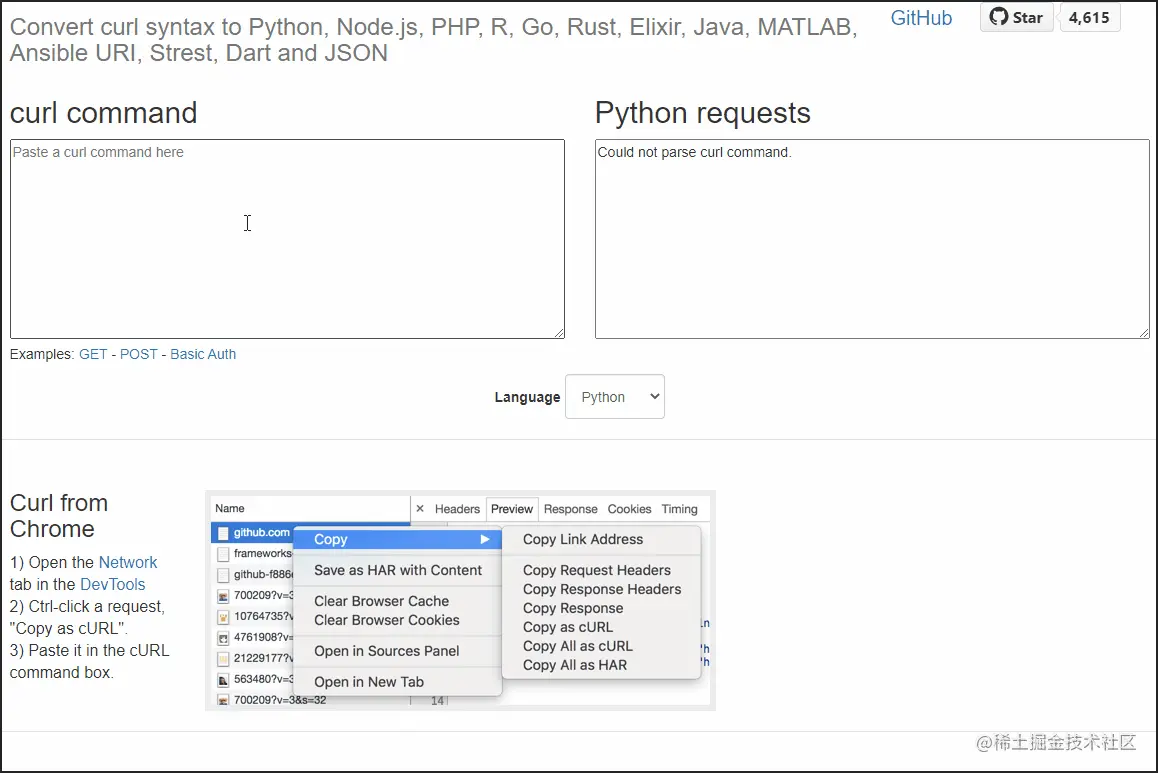Click the "curl command" heading
This screenshot has width=1158, height=773.
pos(103,113)
